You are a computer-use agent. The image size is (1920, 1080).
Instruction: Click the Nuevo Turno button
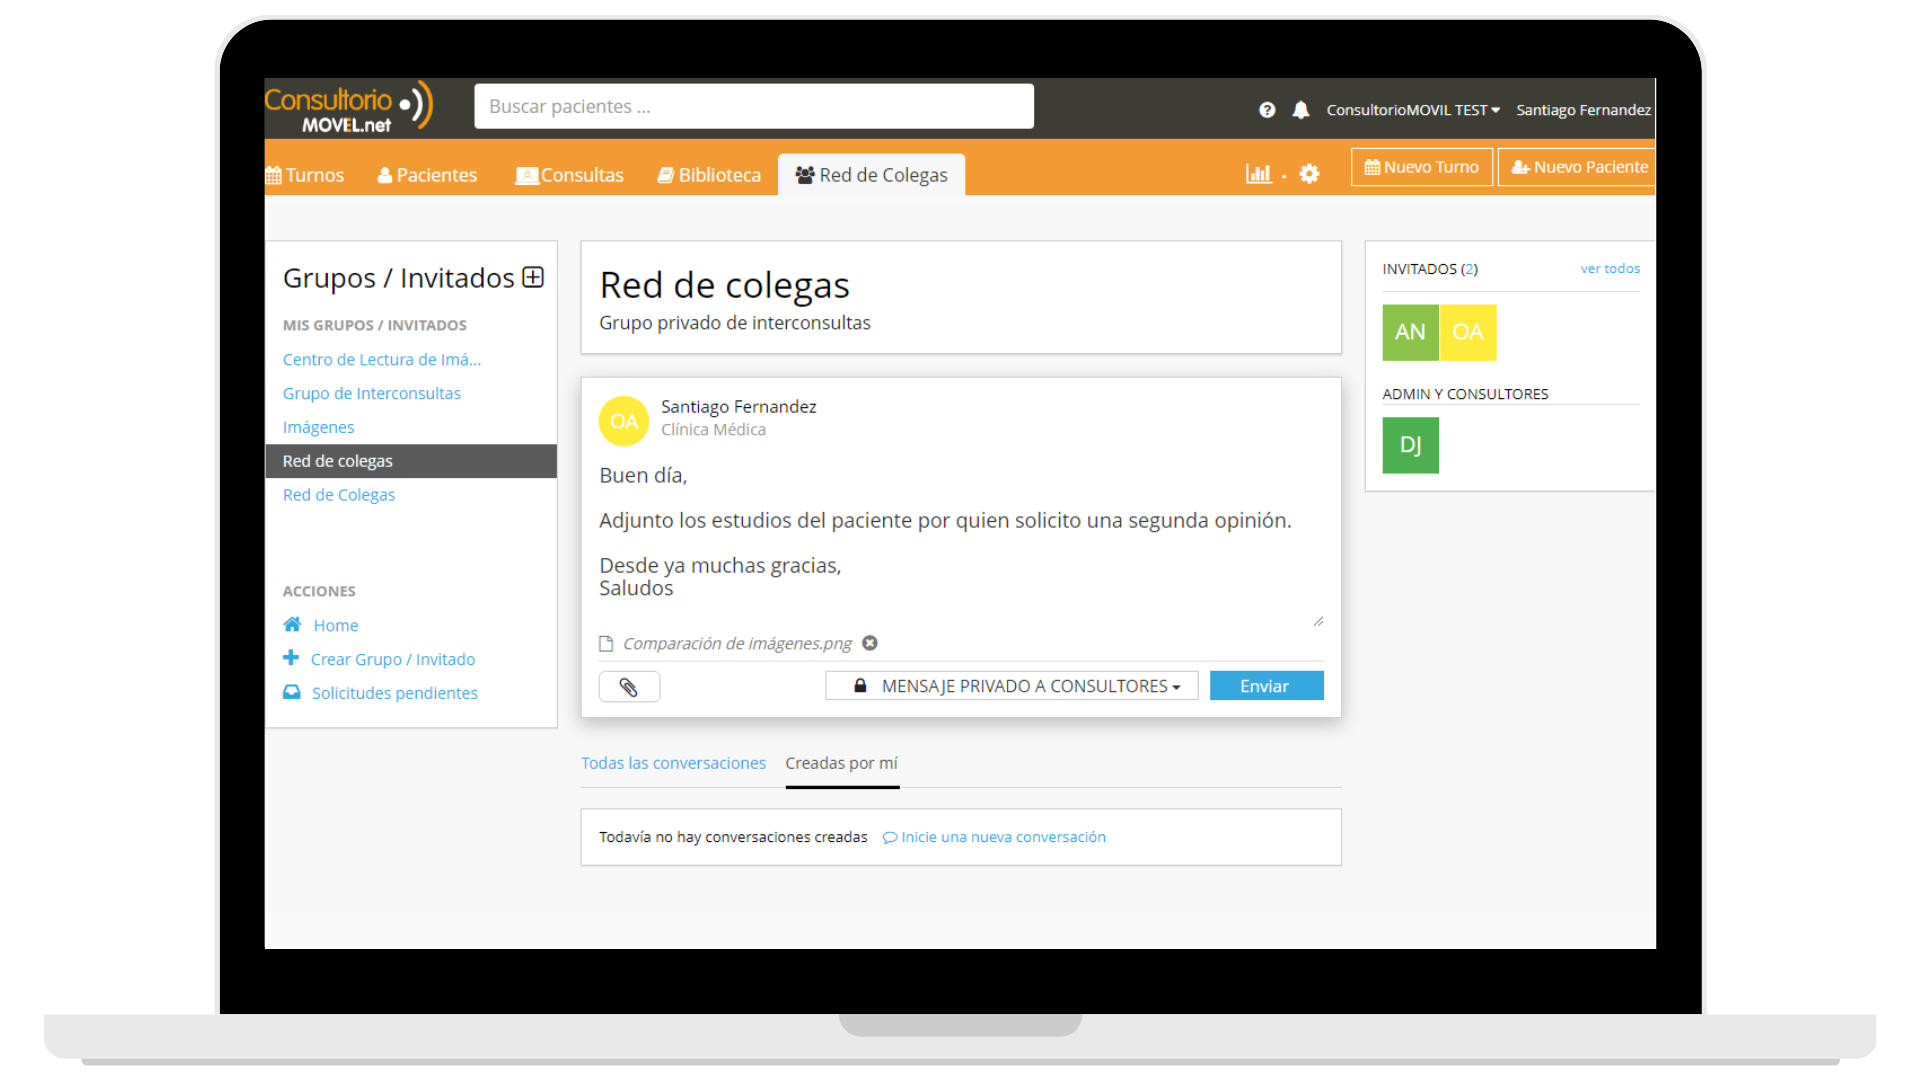click(x=1421, y=167)
